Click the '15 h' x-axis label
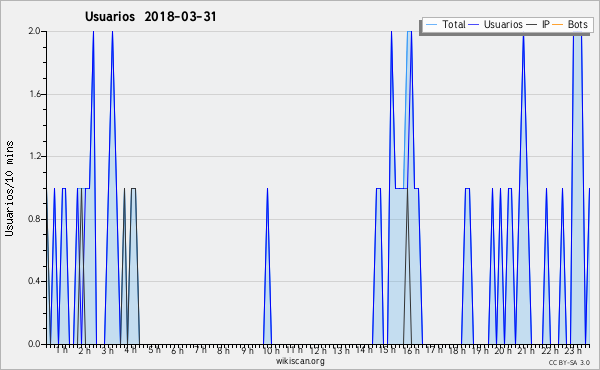This screenshot has width=600, height=370. [x=388, y=350]
